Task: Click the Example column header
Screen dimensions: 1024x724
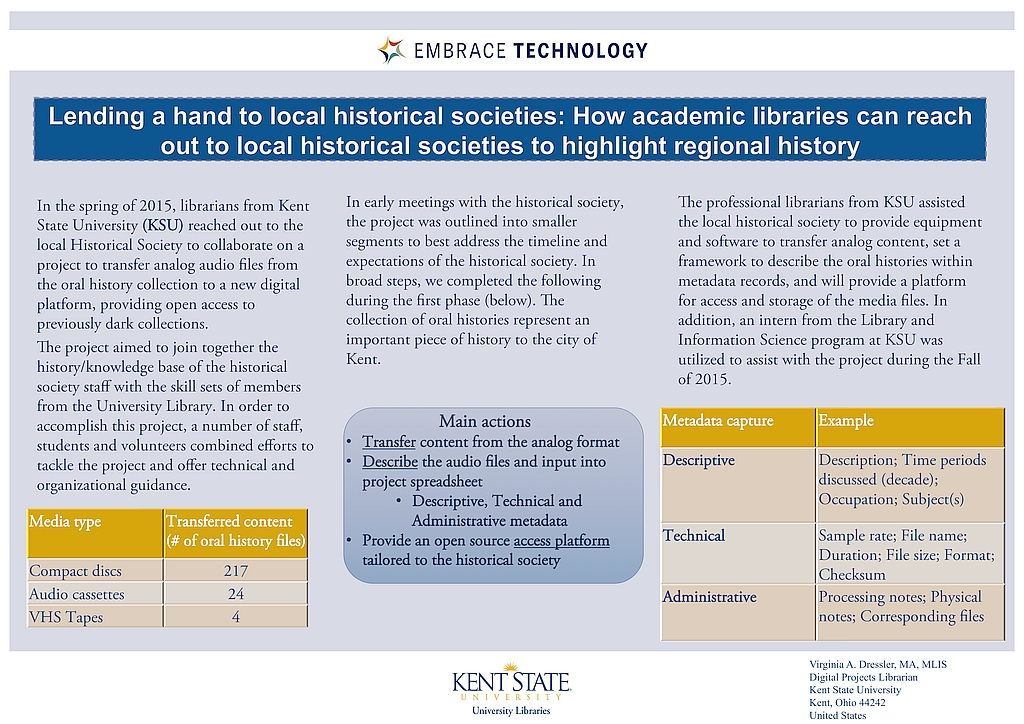Action: coord(846,421)
